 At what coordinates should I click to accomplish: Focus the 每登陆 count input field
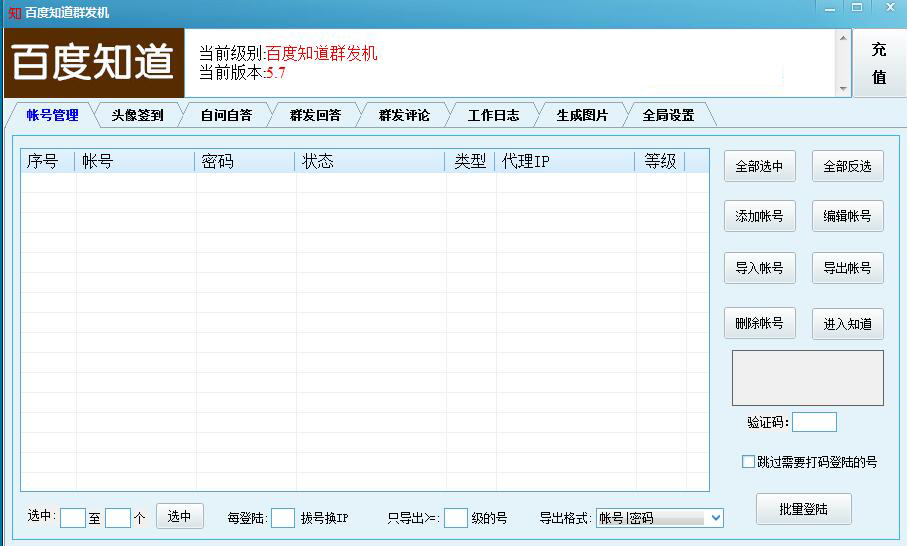[283, 518]
